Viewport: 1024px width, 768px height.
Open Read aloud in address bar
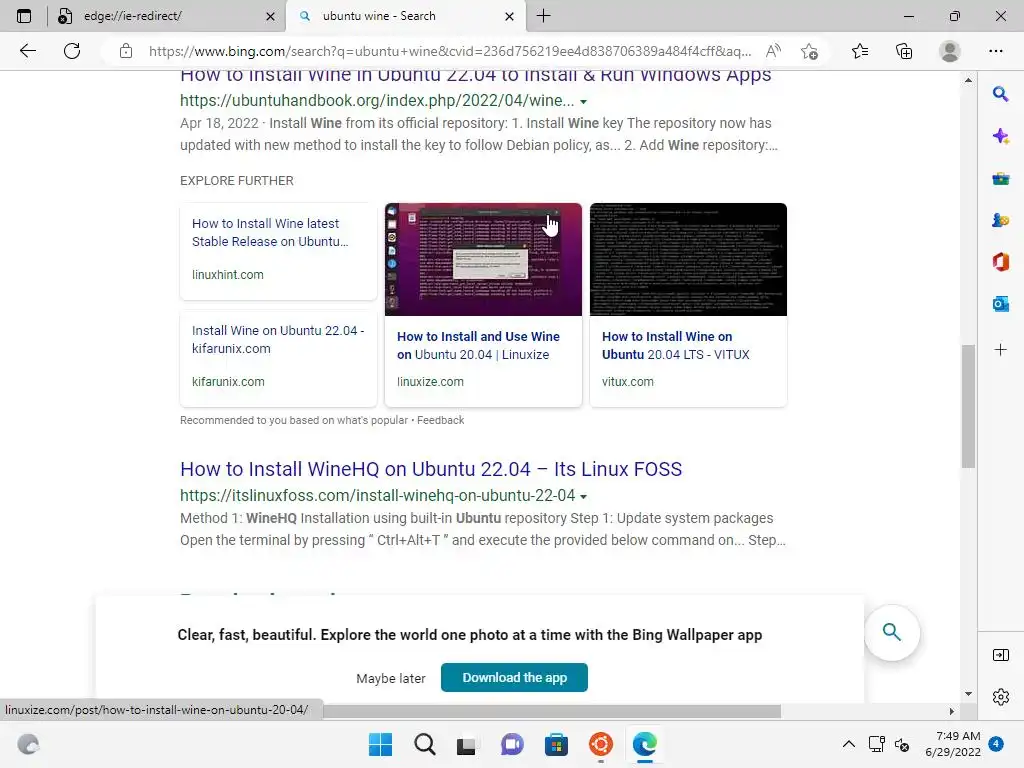click(x=773, y=51)
